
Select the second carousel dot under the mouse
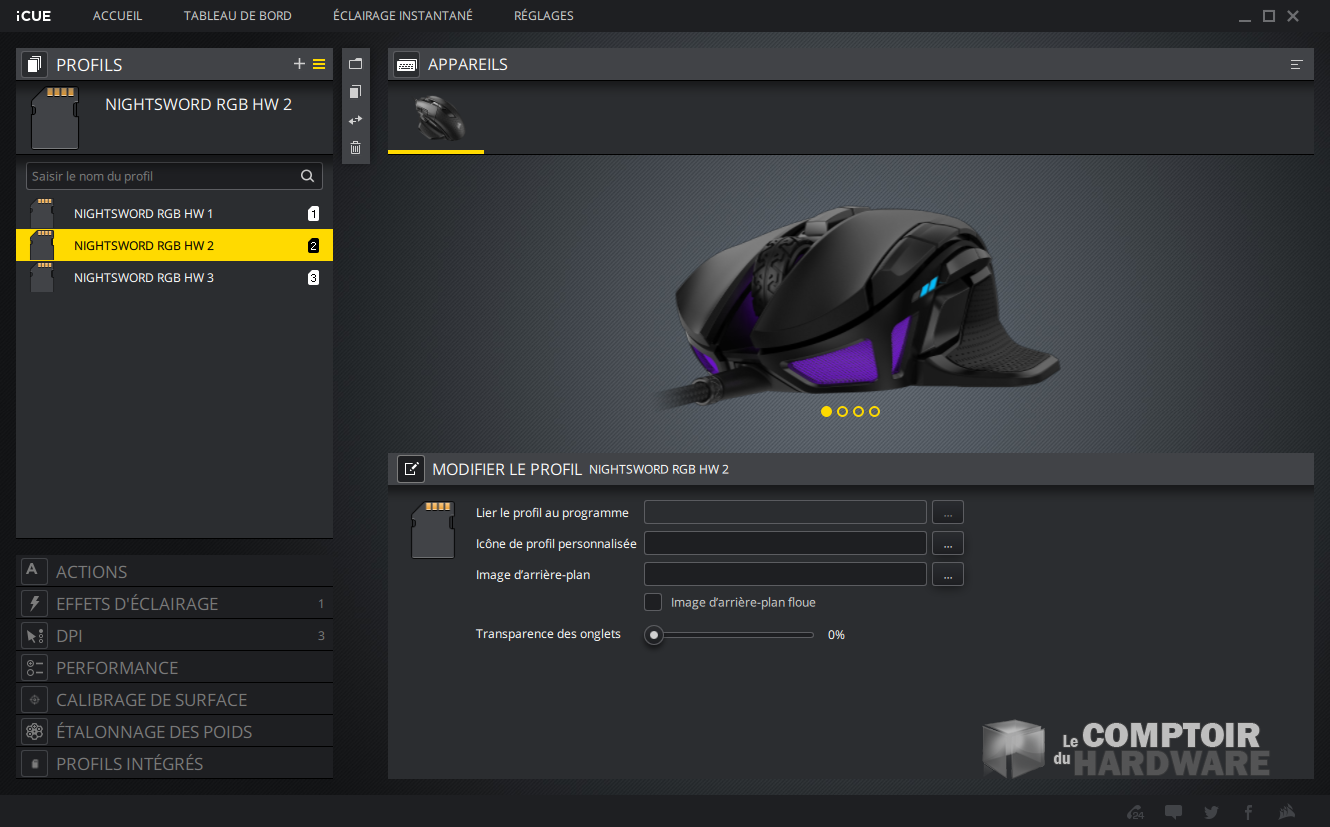842,411
